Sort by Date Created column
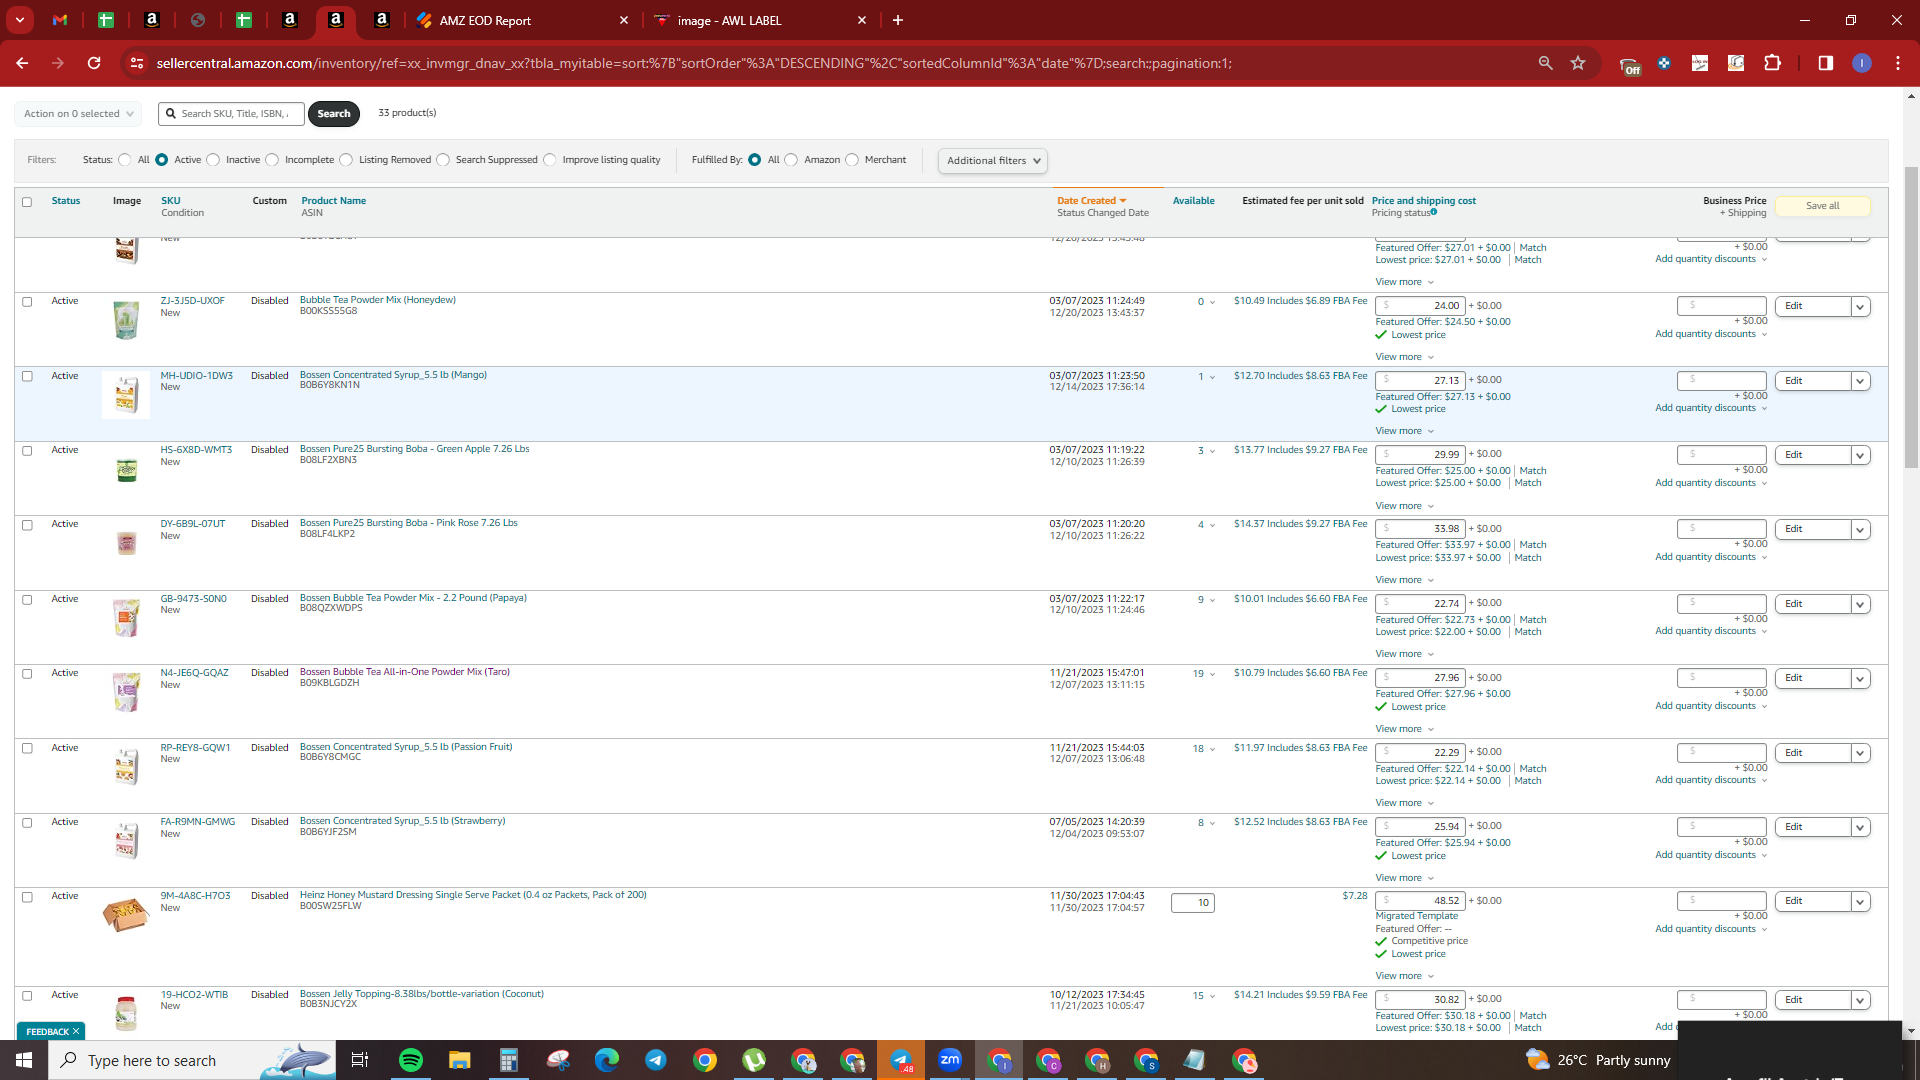 click(1091, 201)
